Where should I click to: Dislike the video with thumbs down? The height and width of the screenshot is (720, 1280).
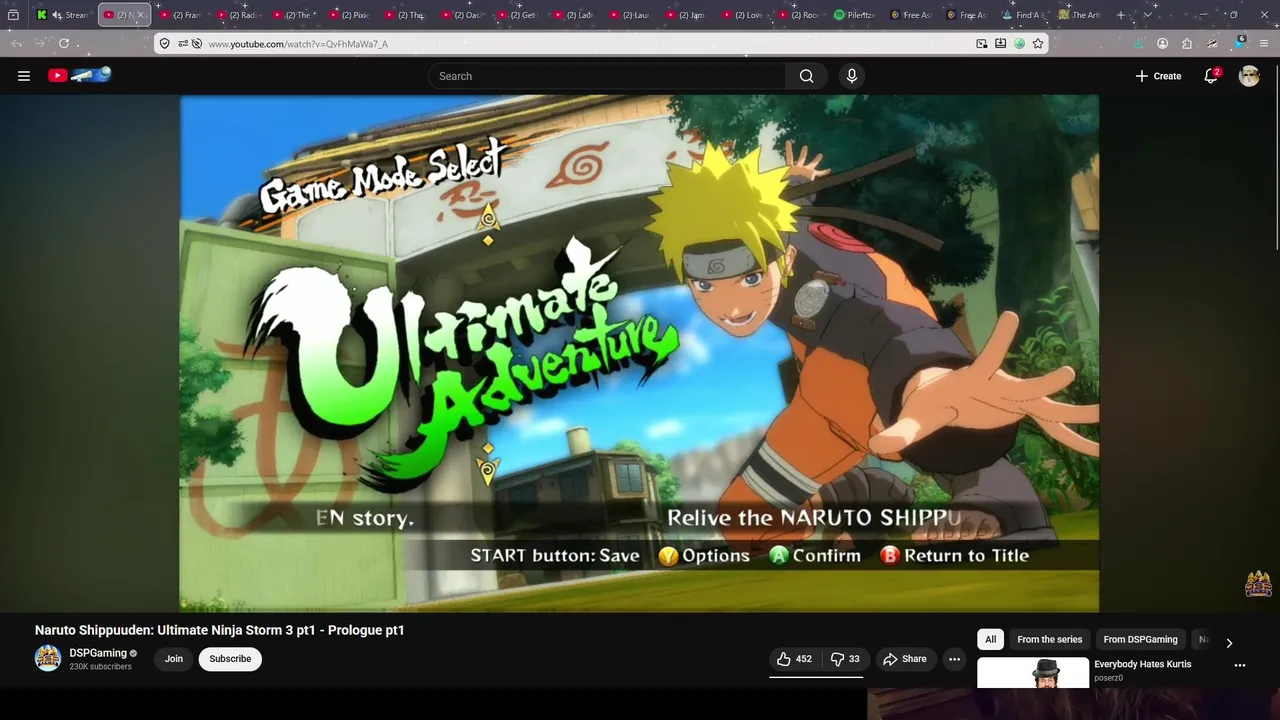tap(845, 659)
